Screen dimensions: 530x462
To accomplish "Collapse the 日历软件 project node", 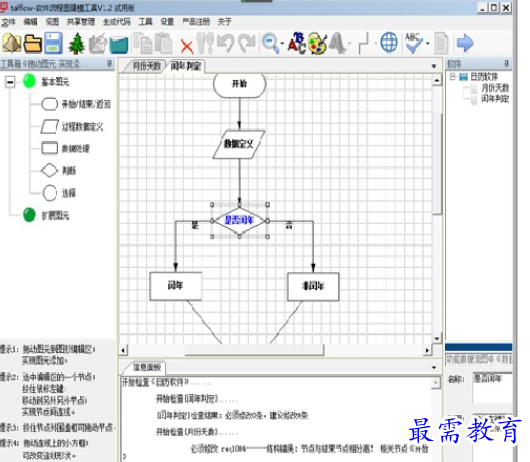I will (453, 77).
